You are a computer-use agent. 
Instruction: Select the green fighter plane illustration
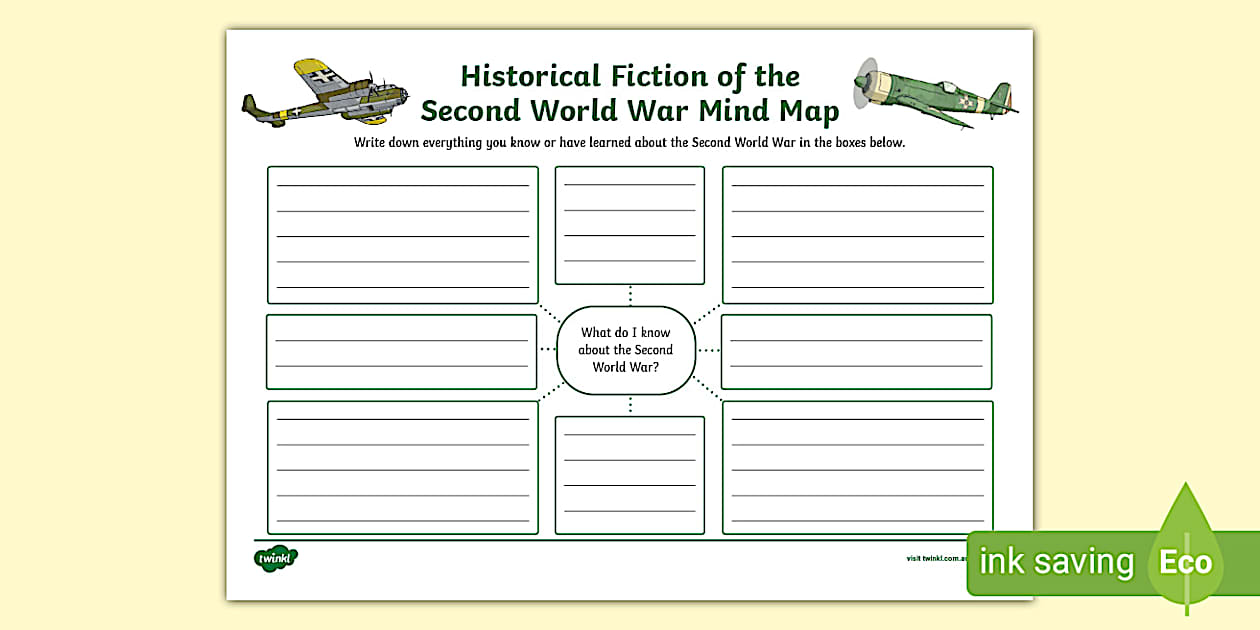(x=935, y=95)
